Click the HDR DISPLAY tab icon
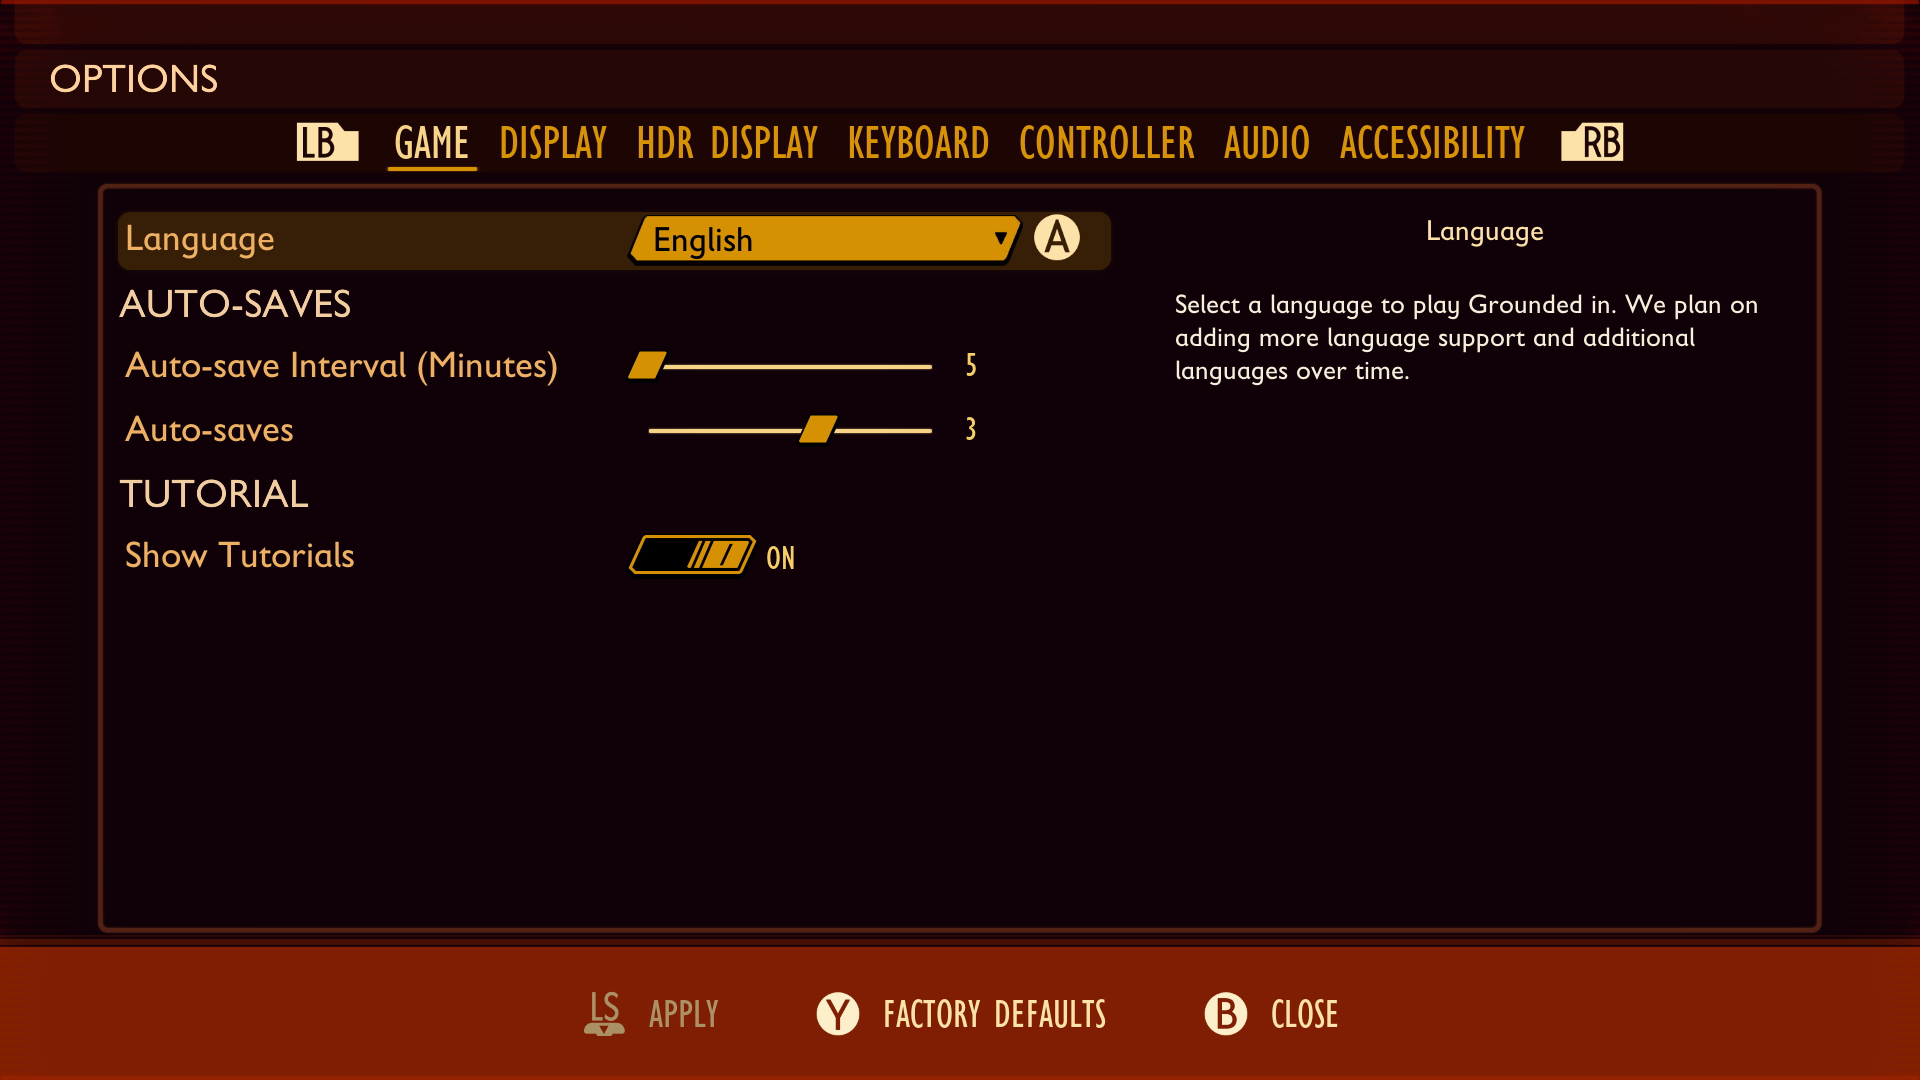Image resolution: width=1920 pixels, height=1080 pixels. click(727, 141)
